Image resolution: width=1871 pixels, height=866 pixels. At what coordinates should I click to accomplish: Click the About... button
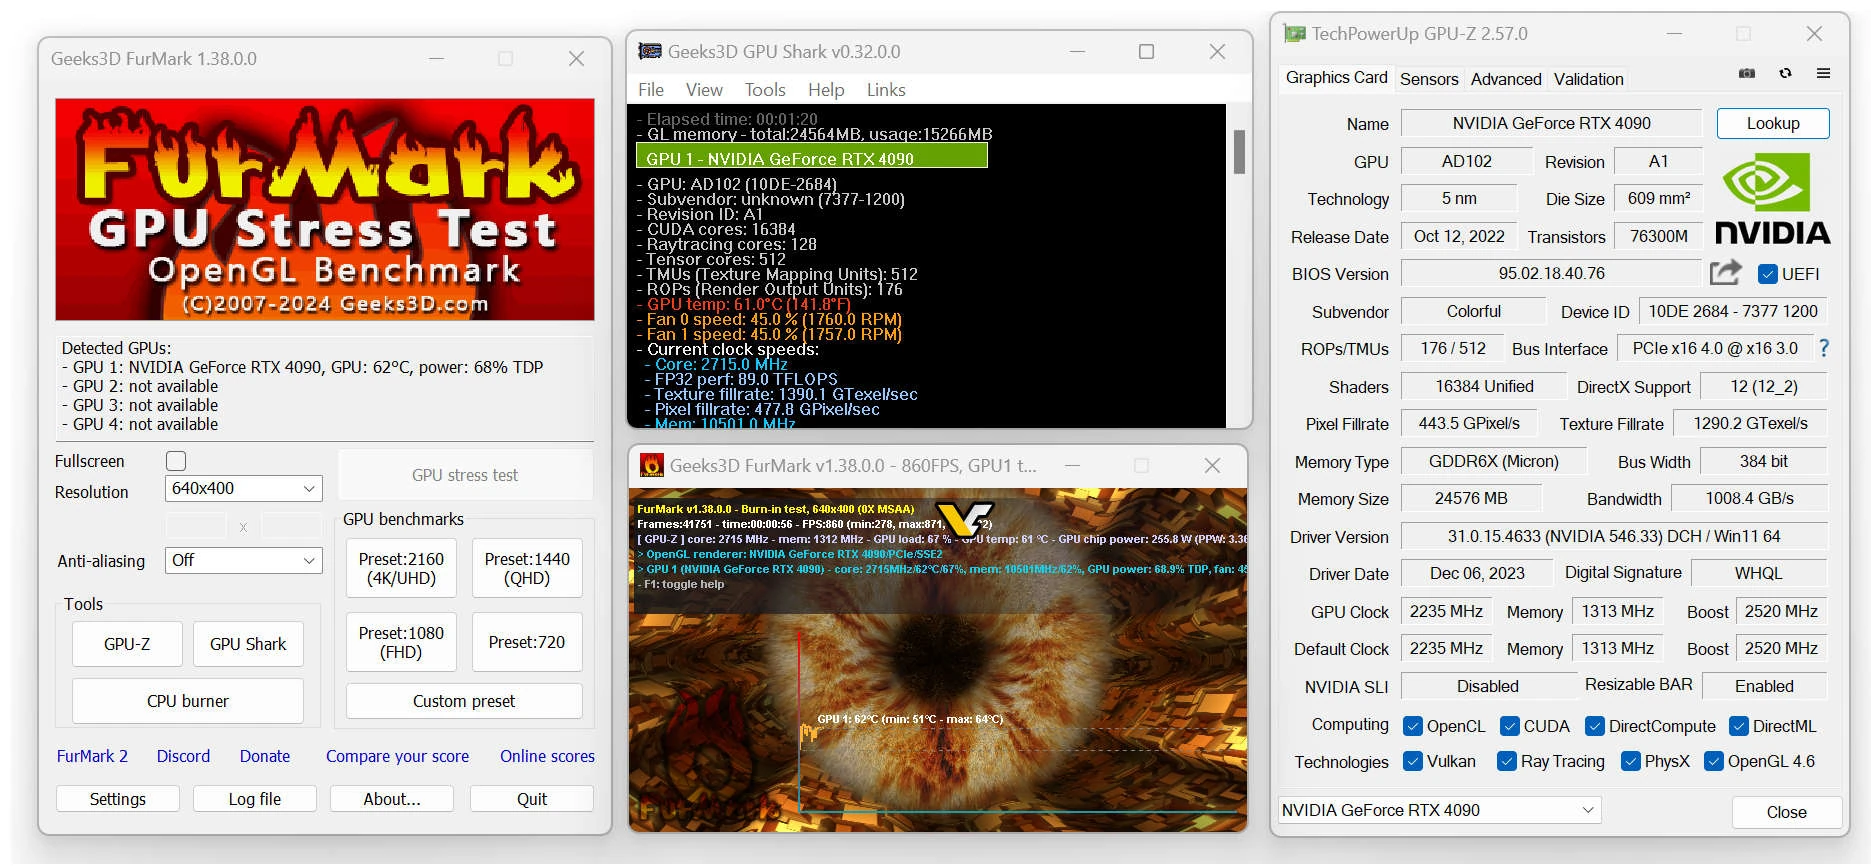(x=392, y=799)
